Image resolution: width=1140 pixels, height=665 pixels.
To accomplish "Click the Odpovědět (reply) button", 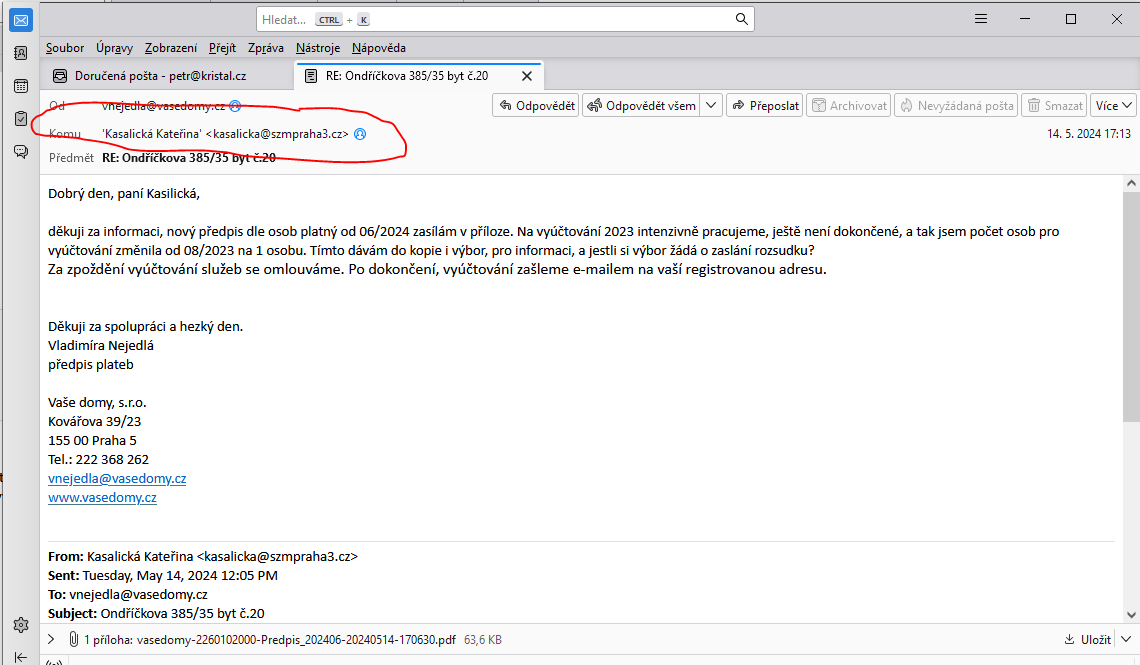I will point(536,105).
